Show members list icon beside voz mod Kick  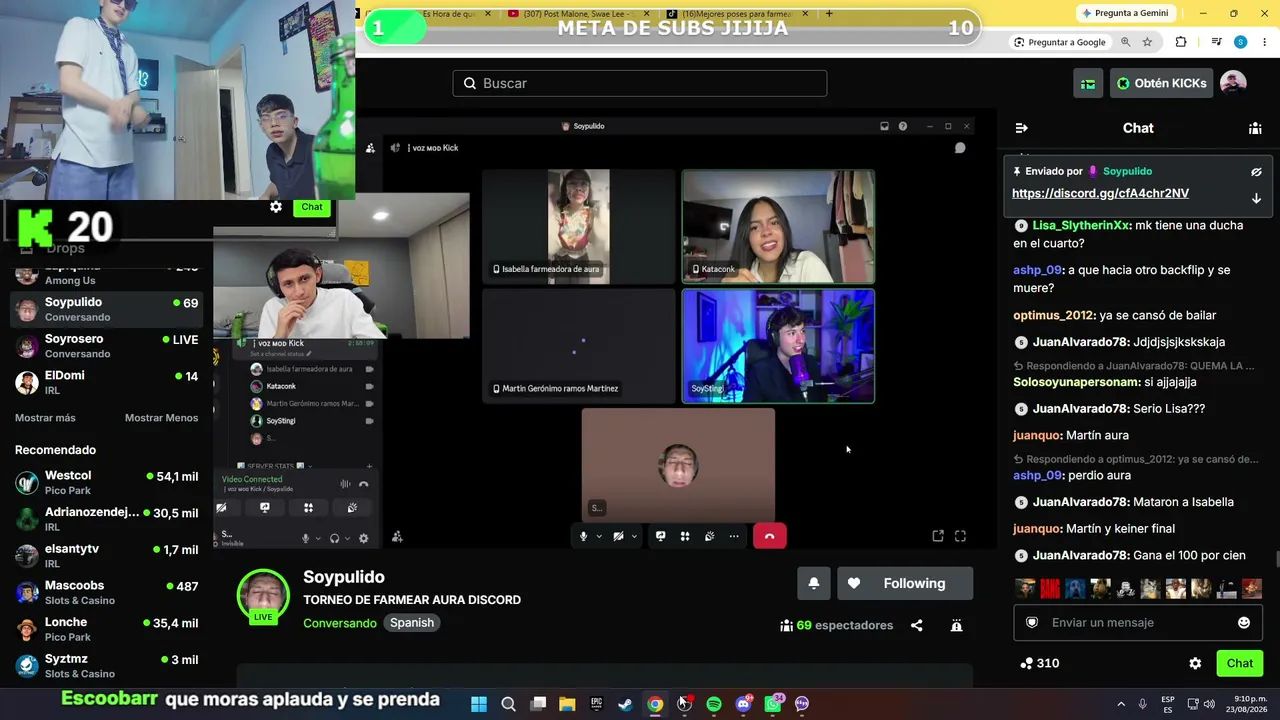coord(370,148)
